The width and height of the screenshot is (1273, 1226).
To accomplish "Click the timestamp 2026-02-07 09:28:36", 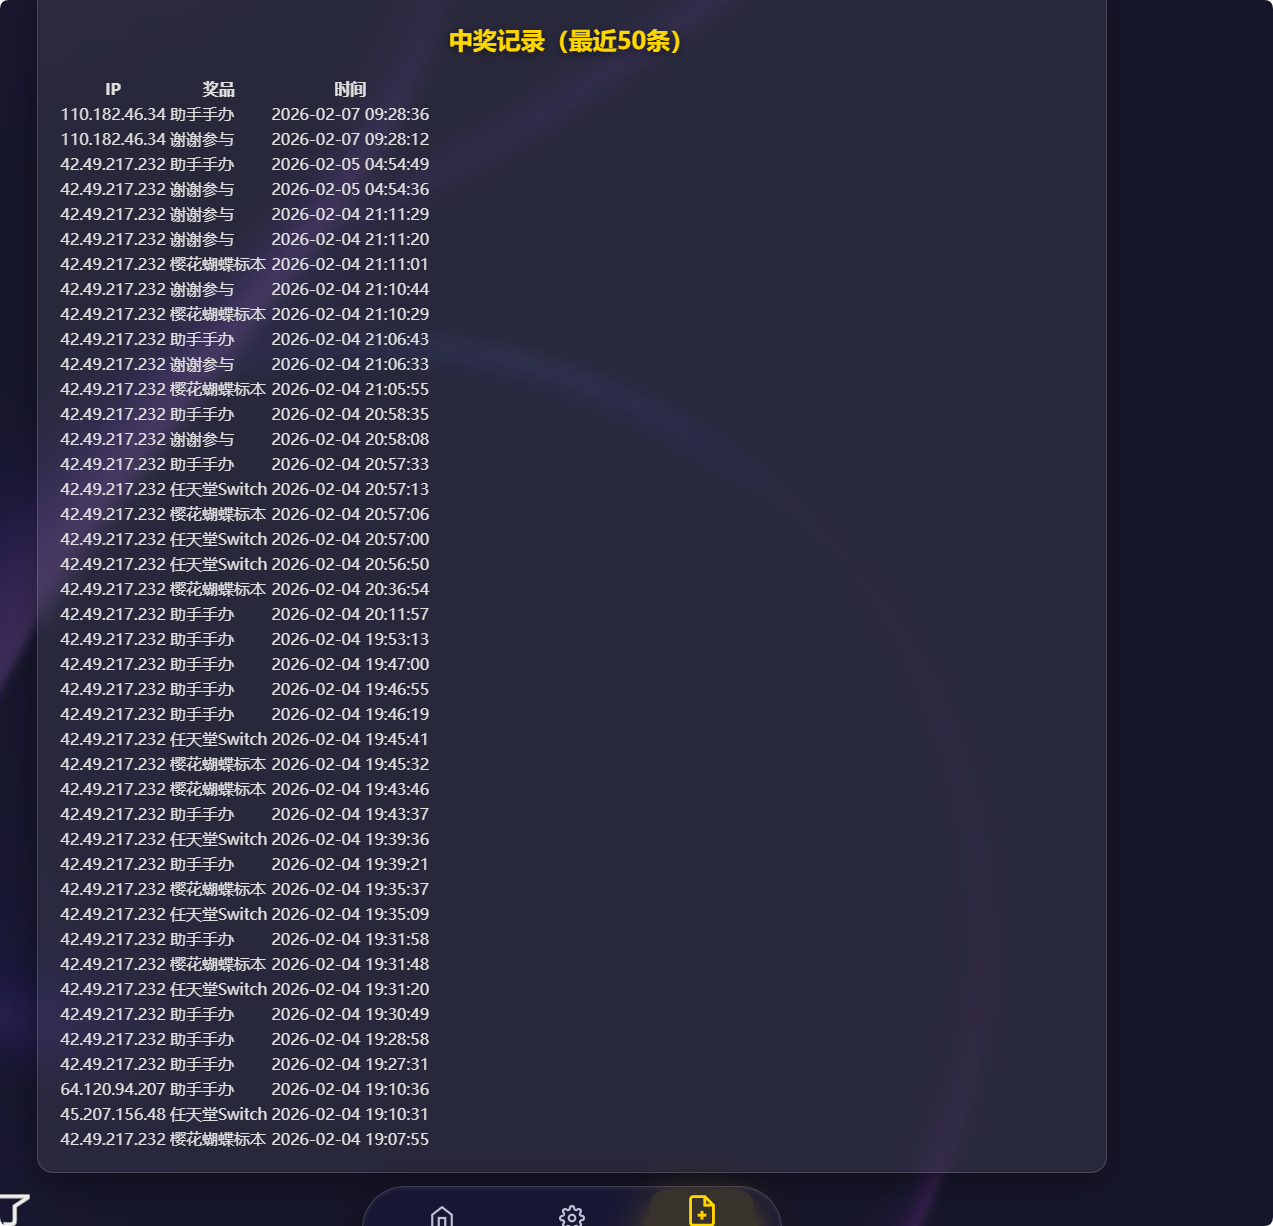I will tap(350, 114).
